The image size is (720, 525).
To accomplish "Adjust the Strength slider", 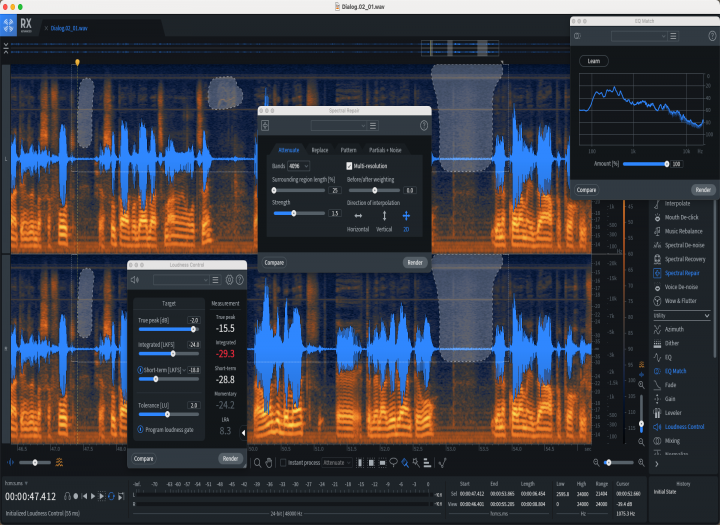I will pyautogui.click(x=299, y=213).
